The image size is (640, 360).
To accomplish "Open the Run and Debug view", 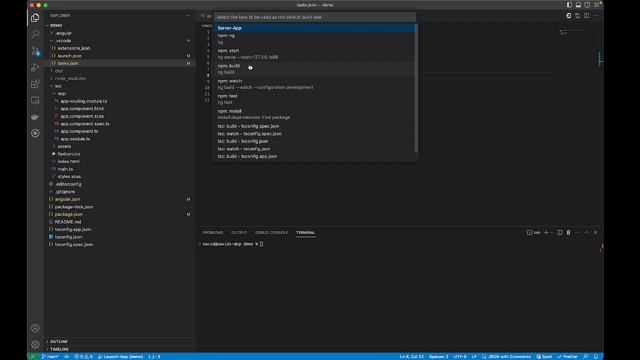I will pyautogui.click(x=35, y=67).
